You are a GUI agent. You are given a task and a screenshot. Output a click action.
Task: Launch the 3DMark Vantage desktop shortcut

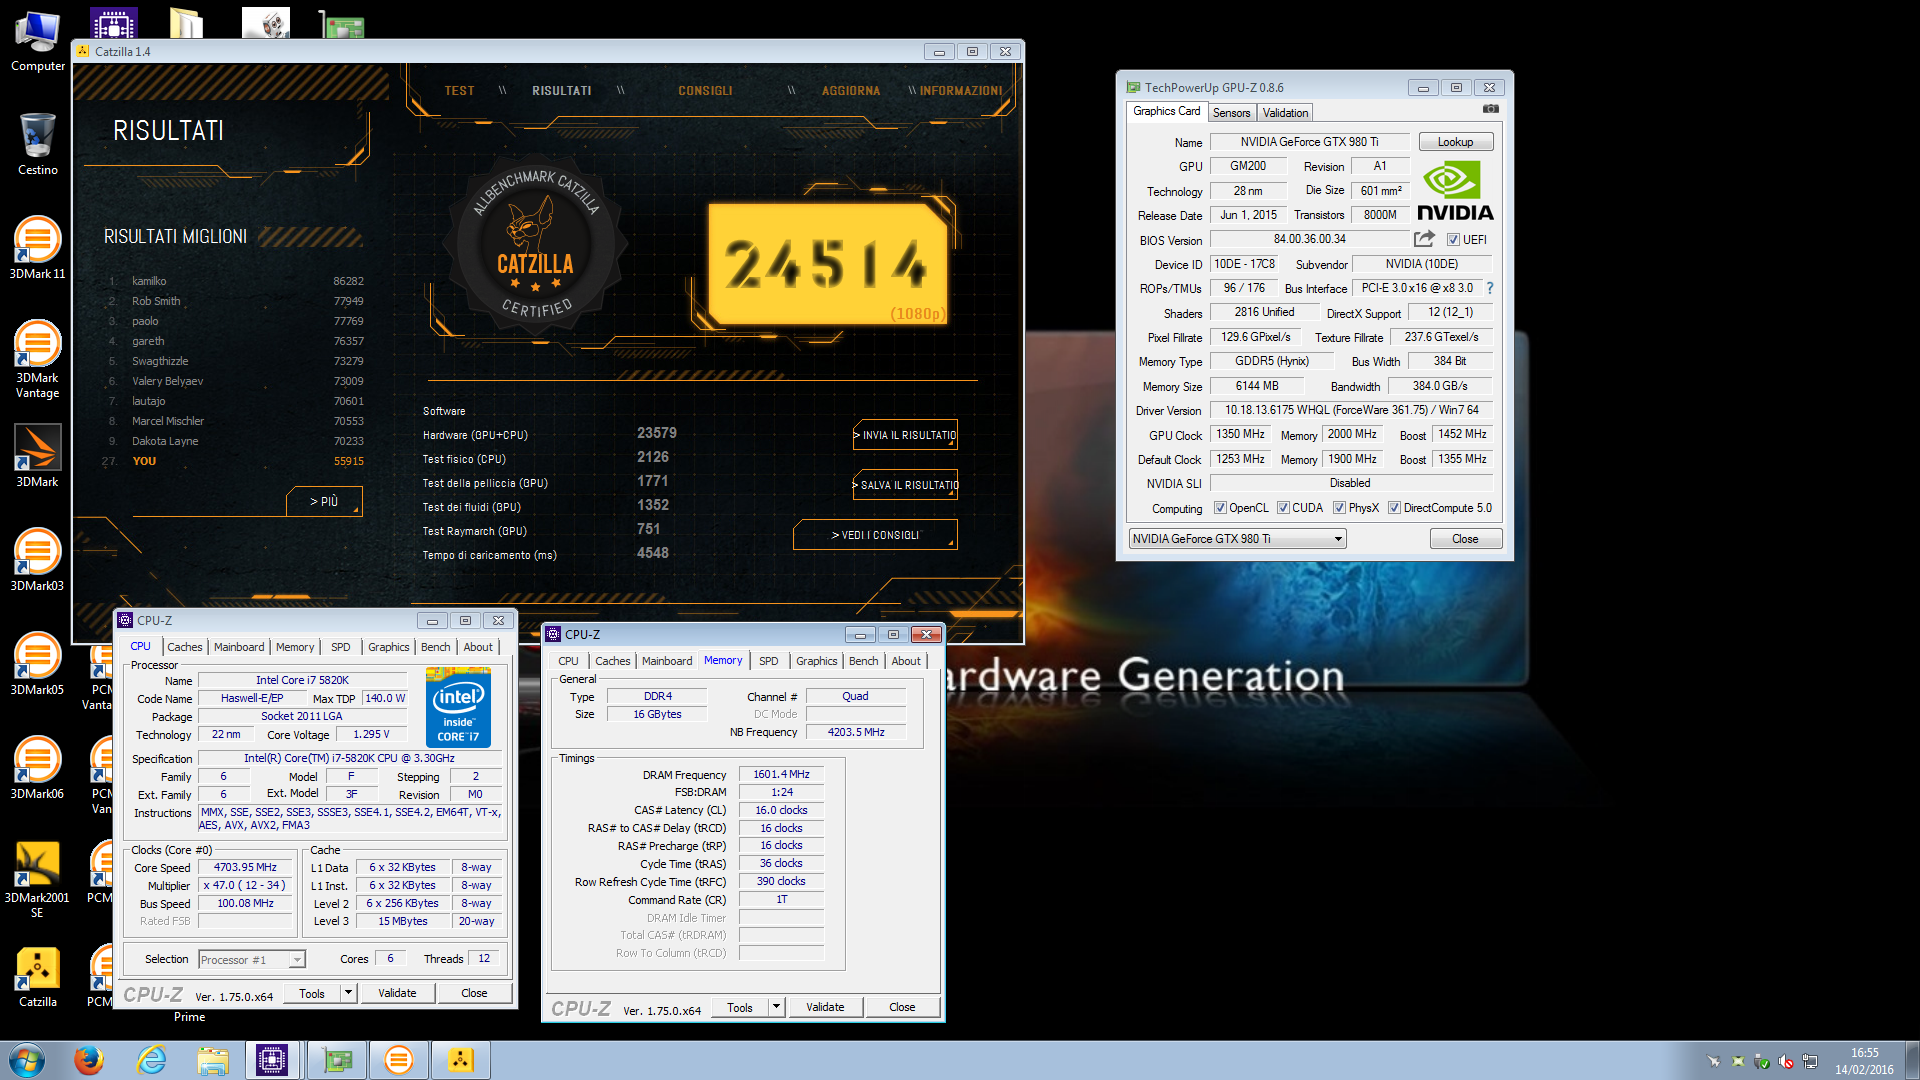tap(38, 358)
